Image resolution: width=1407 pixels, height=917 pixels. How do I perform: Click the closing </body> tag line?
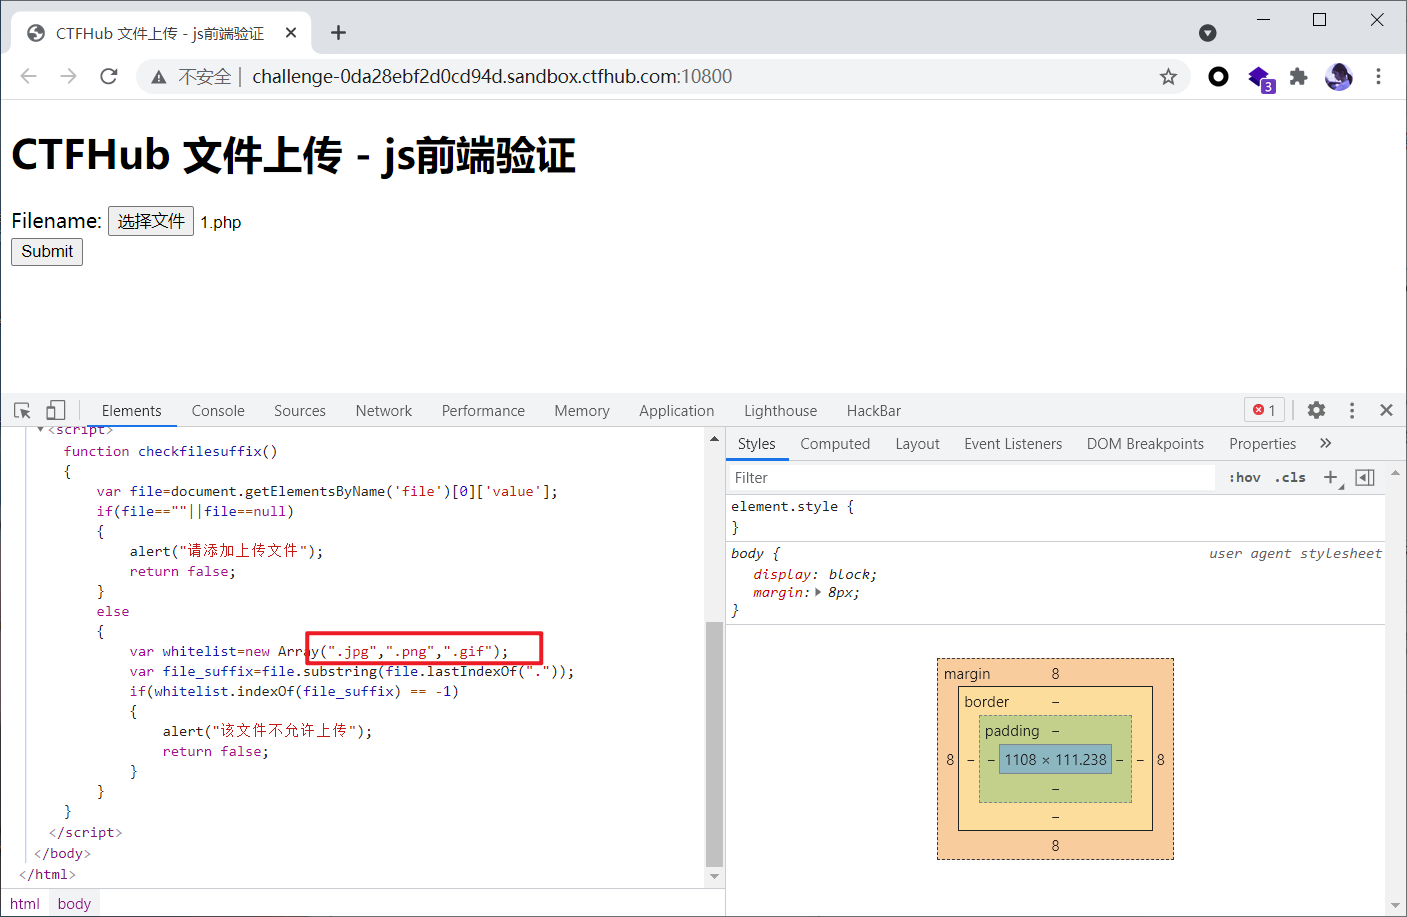tap(63, 854)
